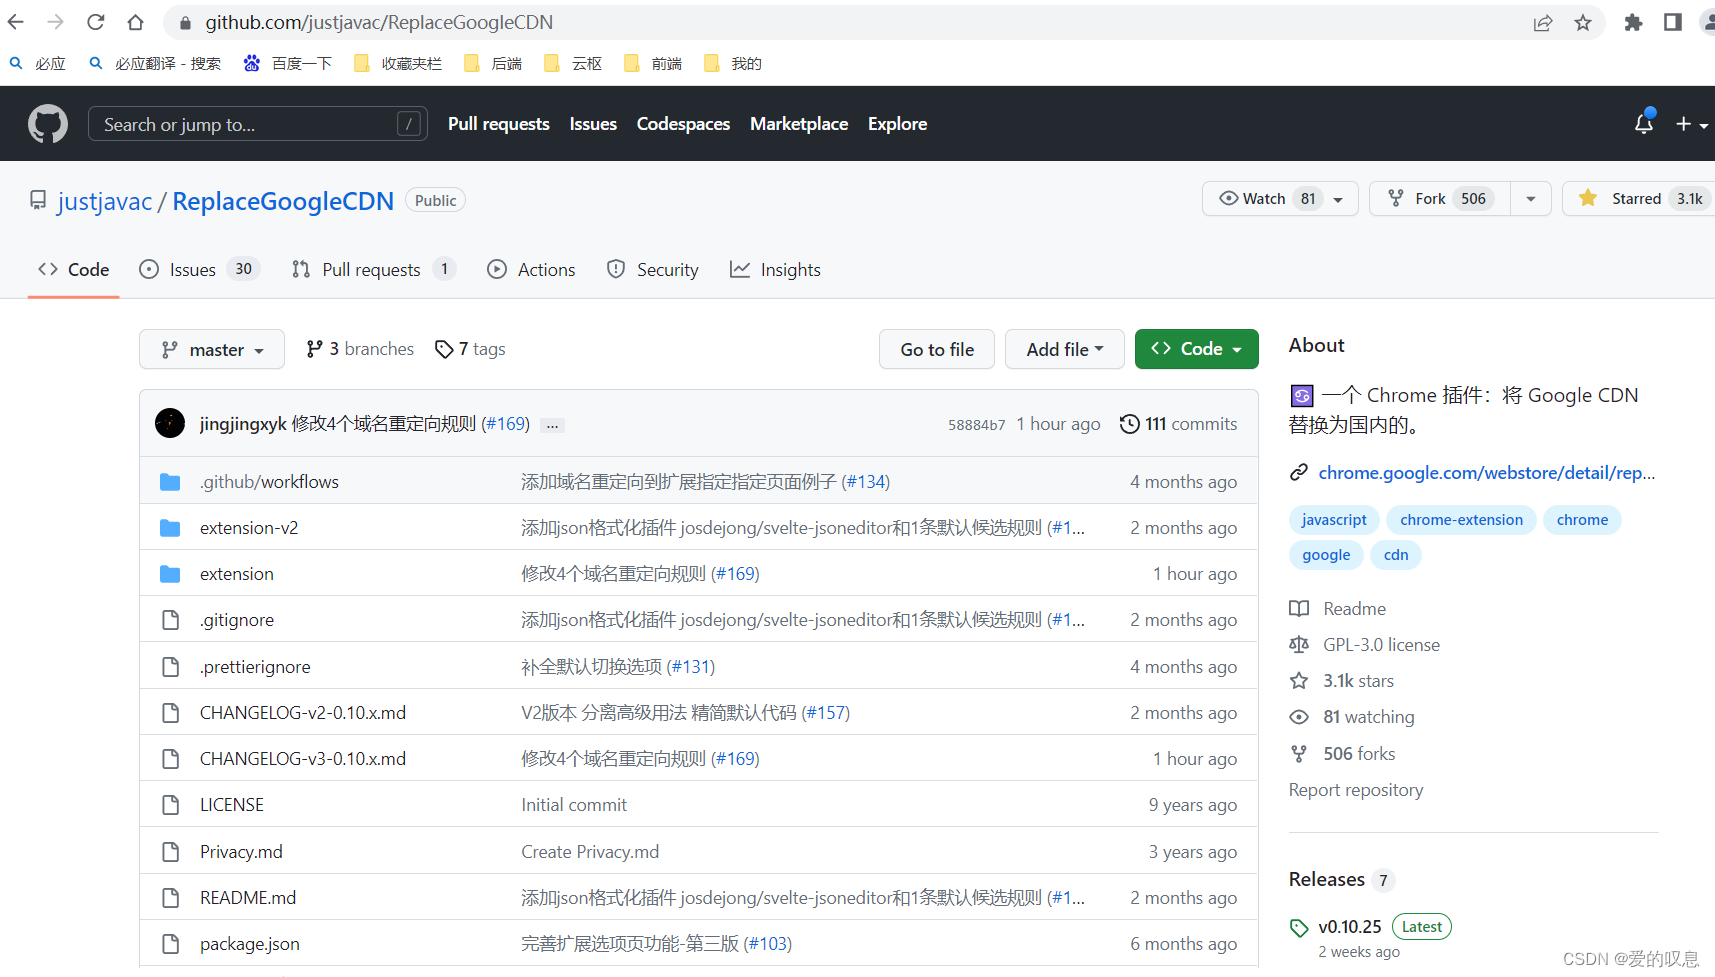Screen dimensions: 1715x977
Task: Open the browser extensions puzzle icon
Action: coord(1633,22)
